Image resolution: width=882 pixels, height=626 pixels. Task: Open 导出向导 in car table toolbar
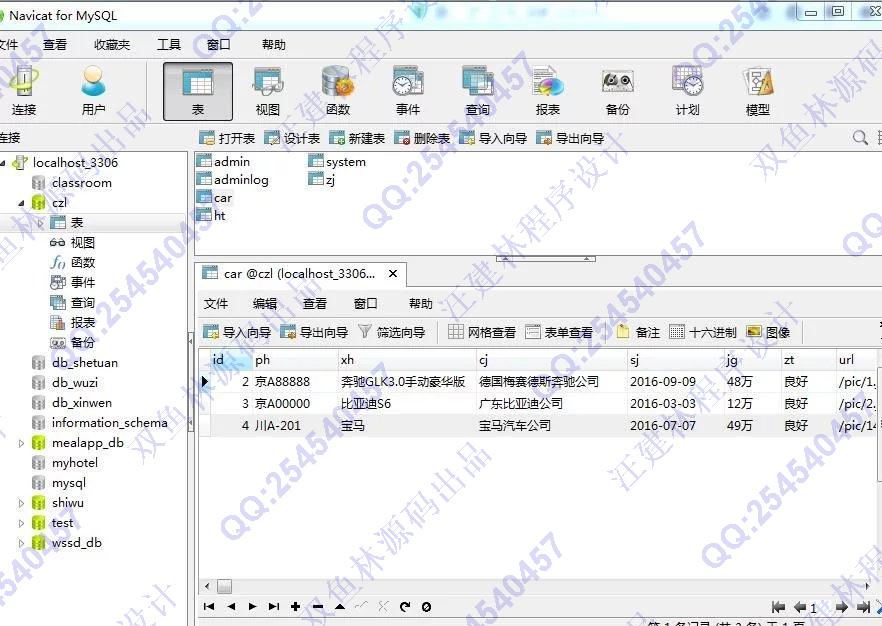pyautogui.click(x=314, y=332)
